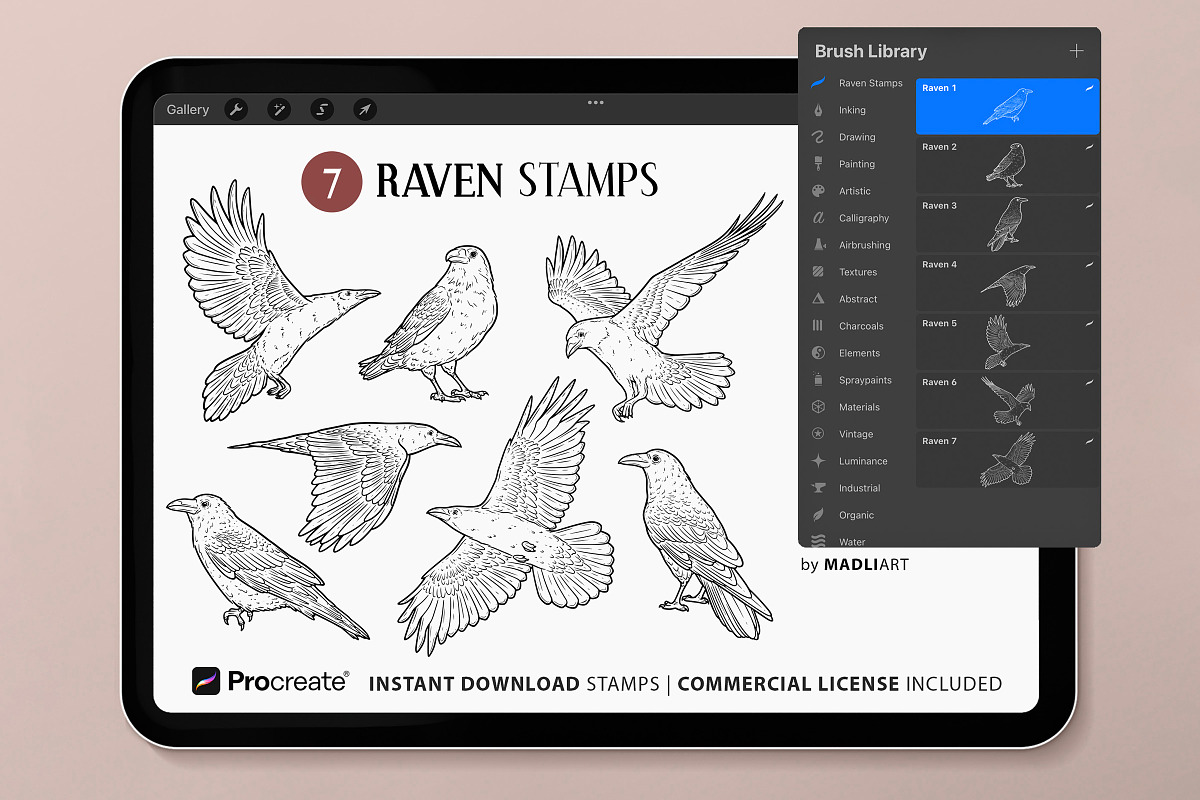Click the Spraypaints can icon
Screen dimensions: 1200x800
coord(818,380)
